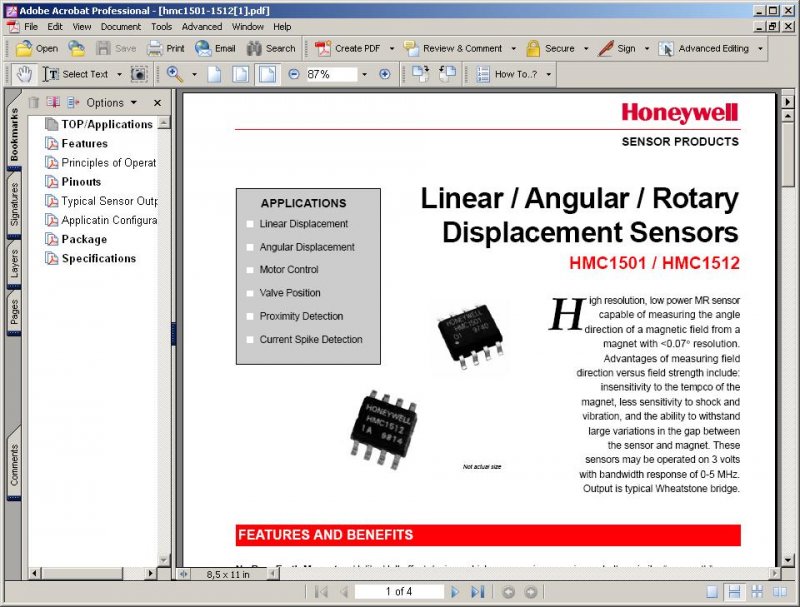Open the Document menu
The image size is (800, 607).
point(120,27)
